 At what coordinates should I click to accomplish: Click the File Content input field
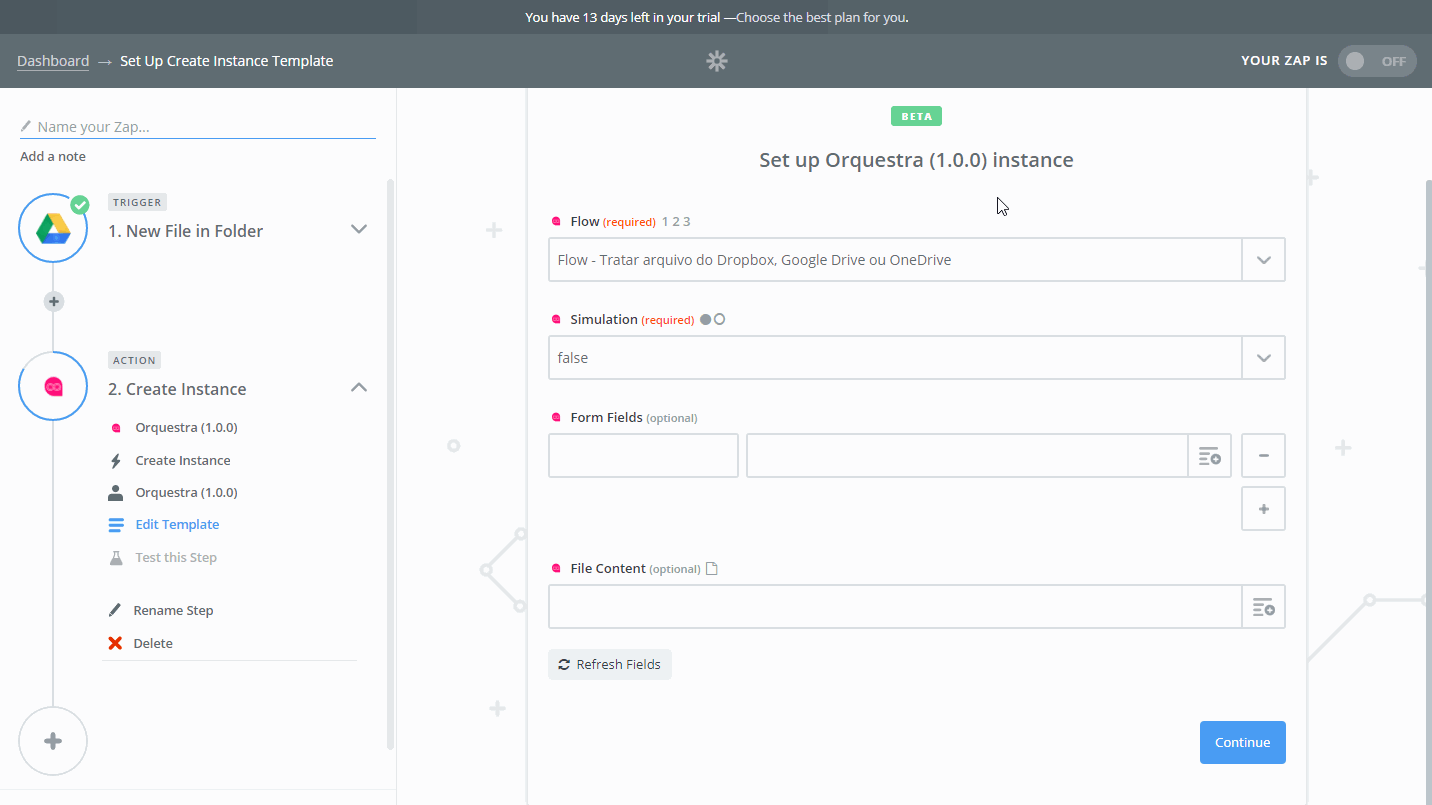click(x=895, y=607)
